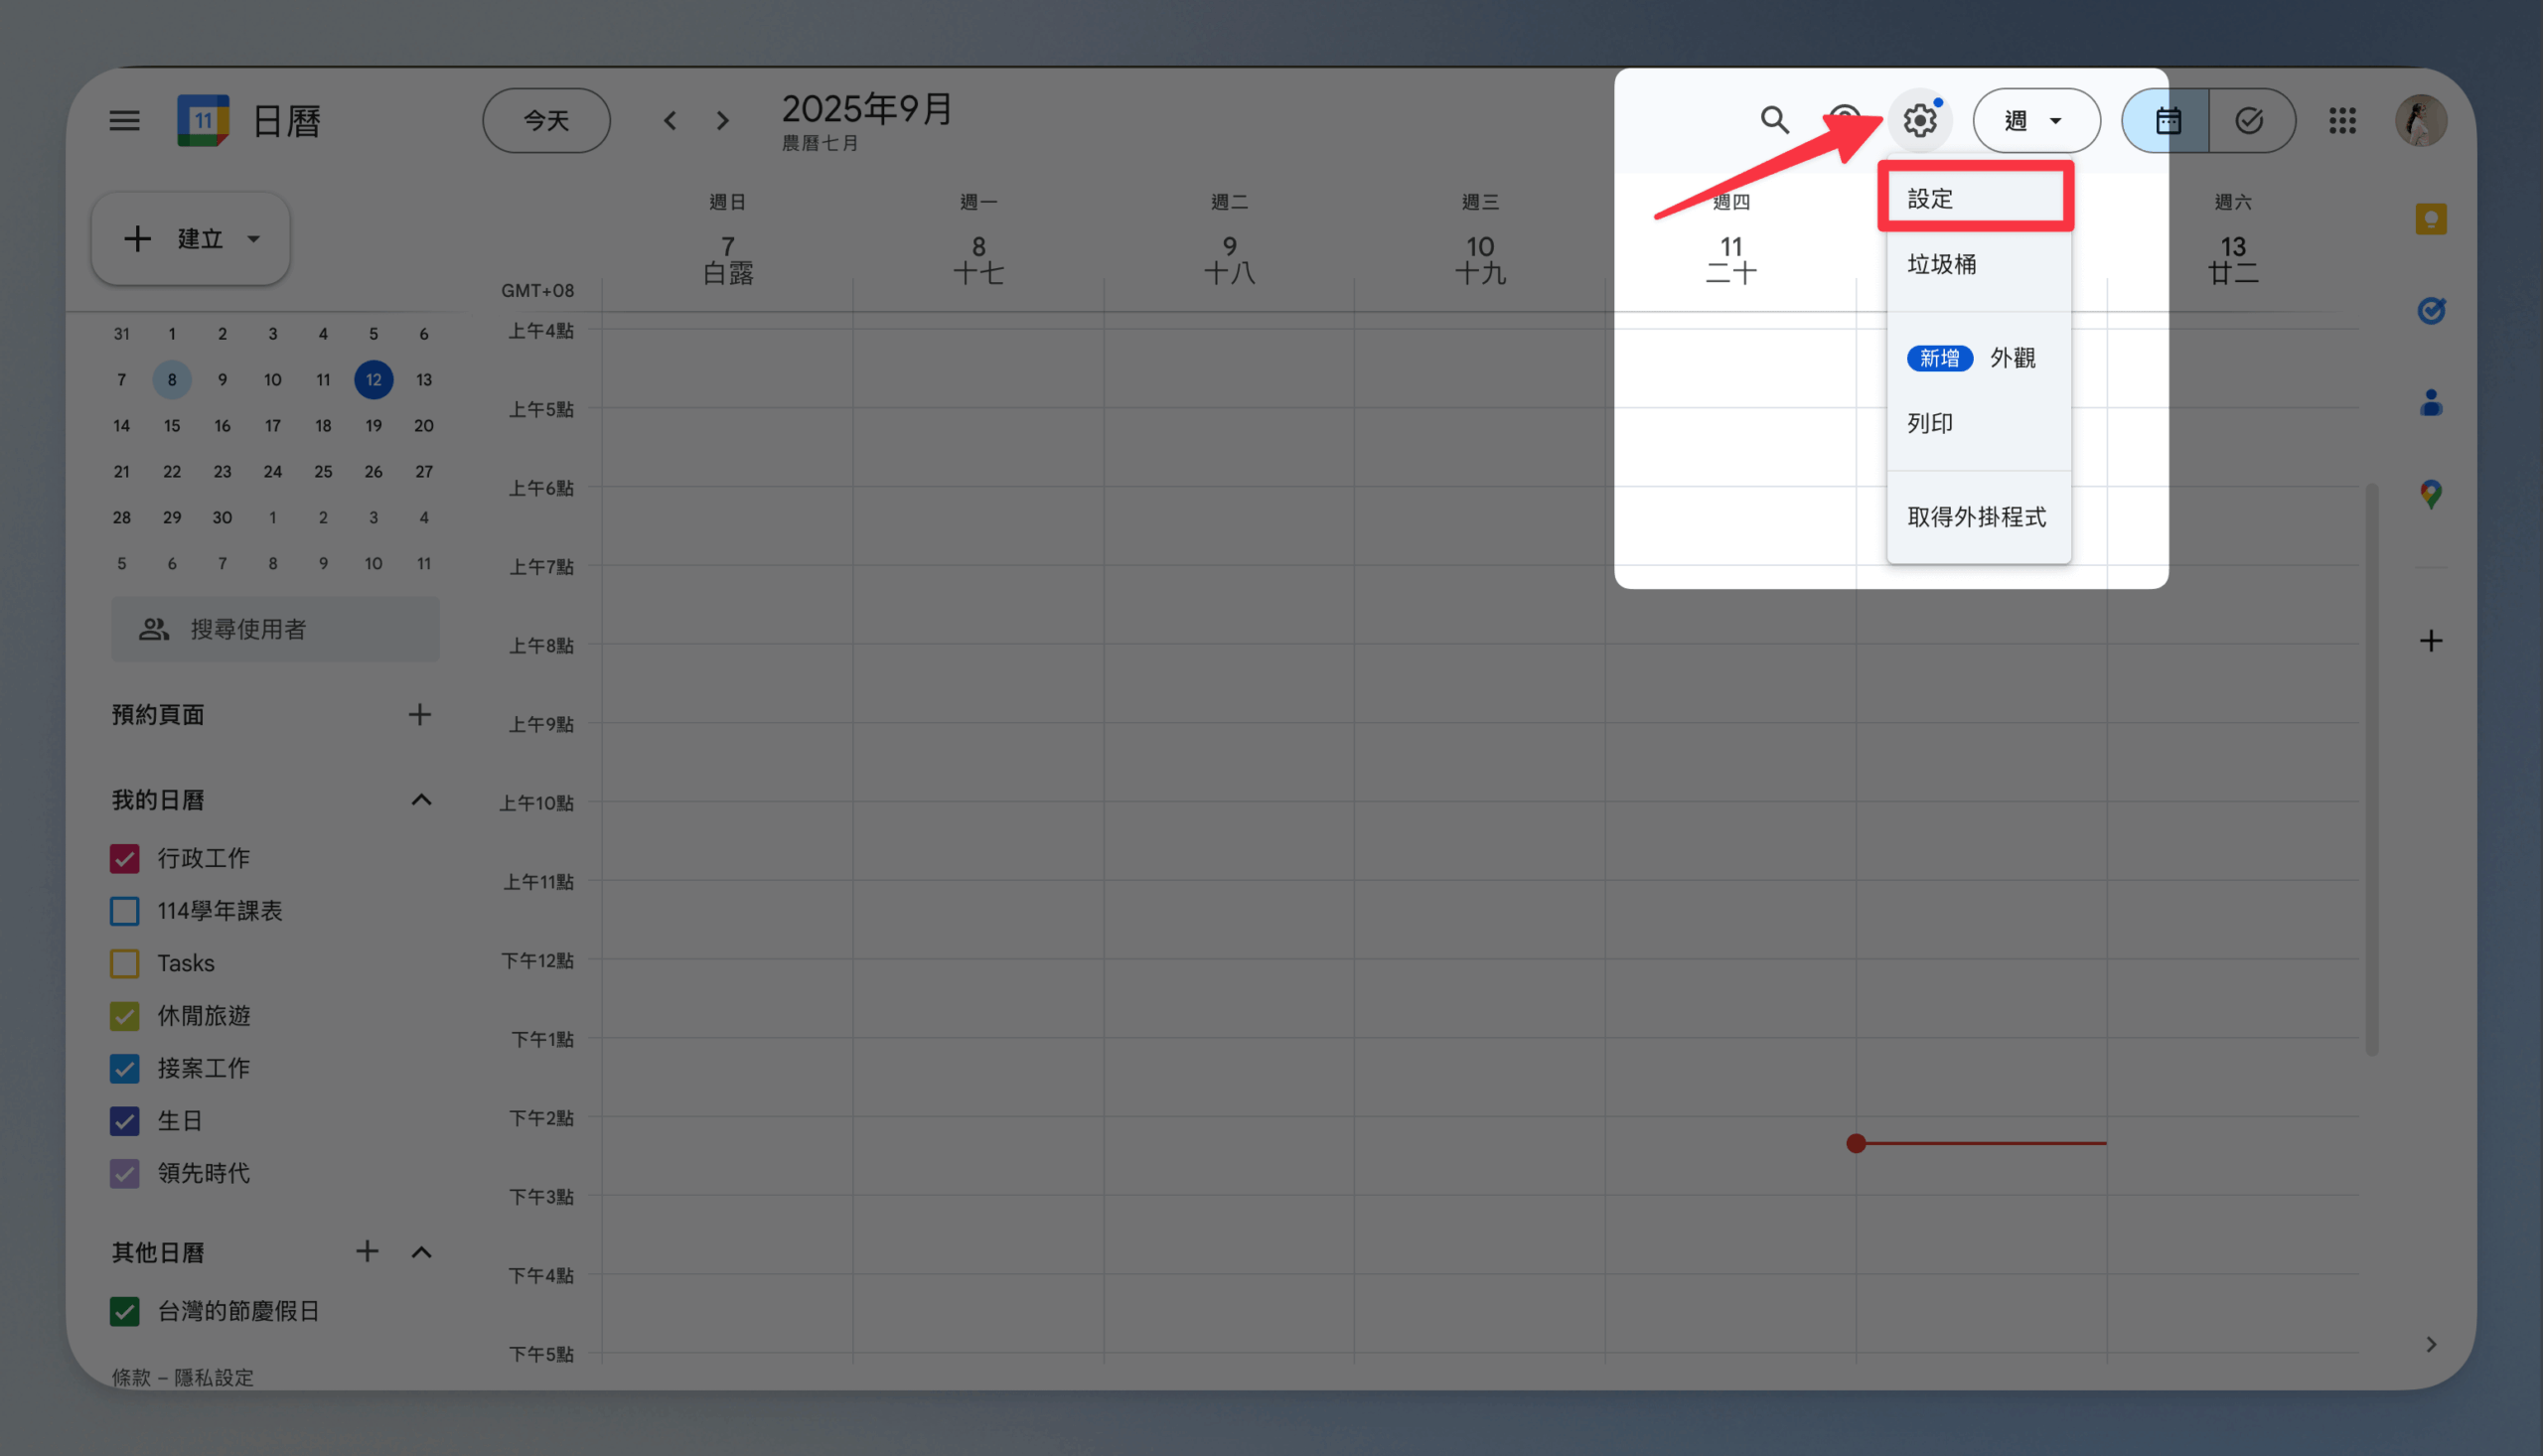The image size is (2543, 1456).
Task: Switch to the Tasks checkmark view
Action: [2249, 121]
